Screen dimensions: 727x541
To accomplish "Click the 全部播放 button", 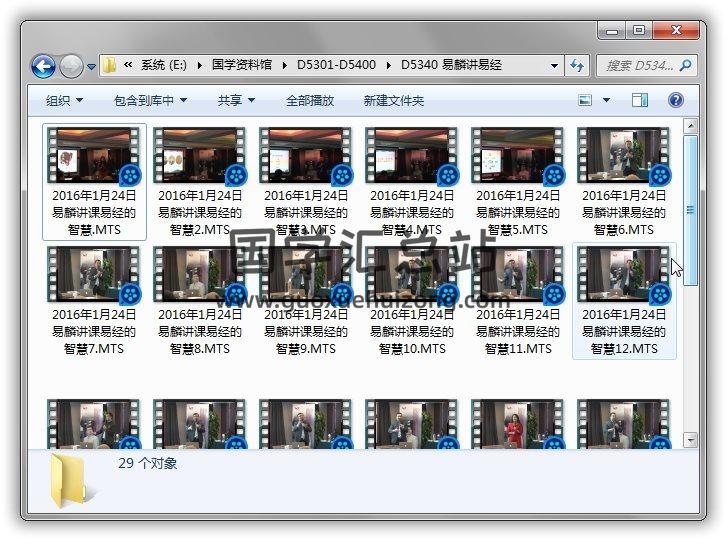I will pyautogui.click(x=310, y=100).
